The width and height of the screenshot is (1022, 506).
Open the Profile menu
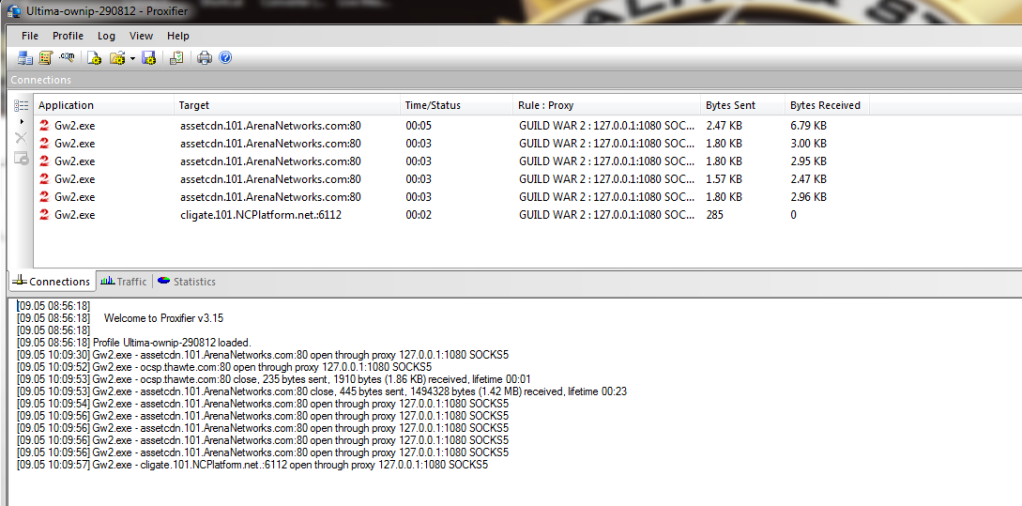(68, 36)
